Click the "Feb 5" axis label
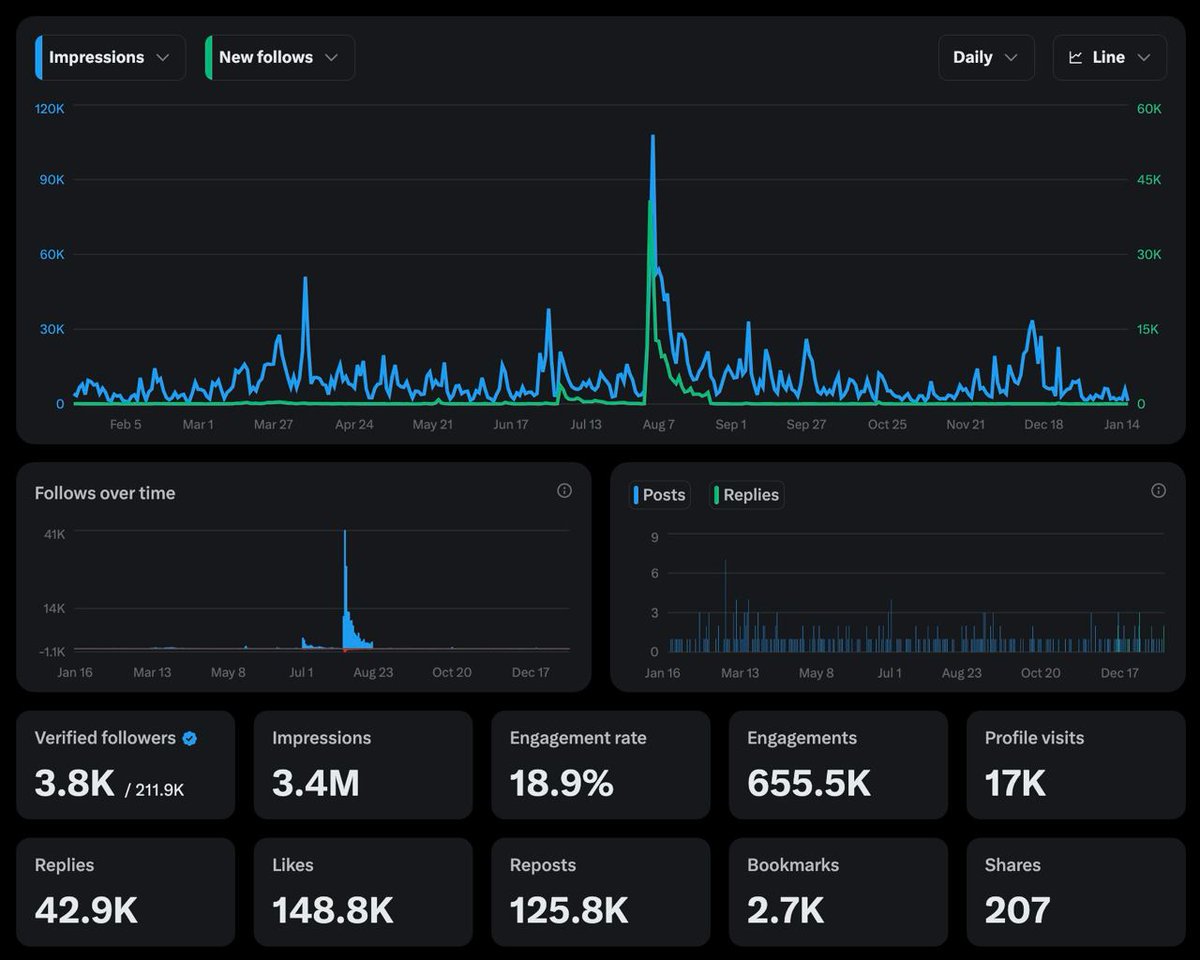 pyautogui.click(x=125, y=424)
